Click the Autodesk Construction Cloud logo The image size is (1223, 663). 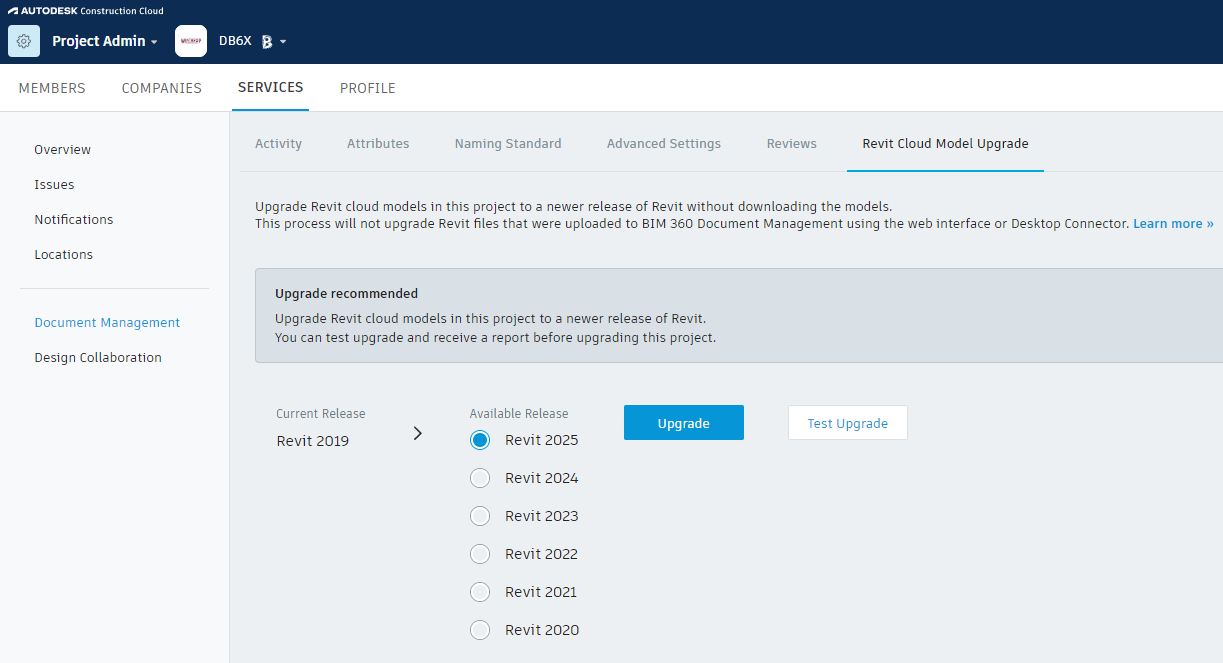tap(86, 11)
